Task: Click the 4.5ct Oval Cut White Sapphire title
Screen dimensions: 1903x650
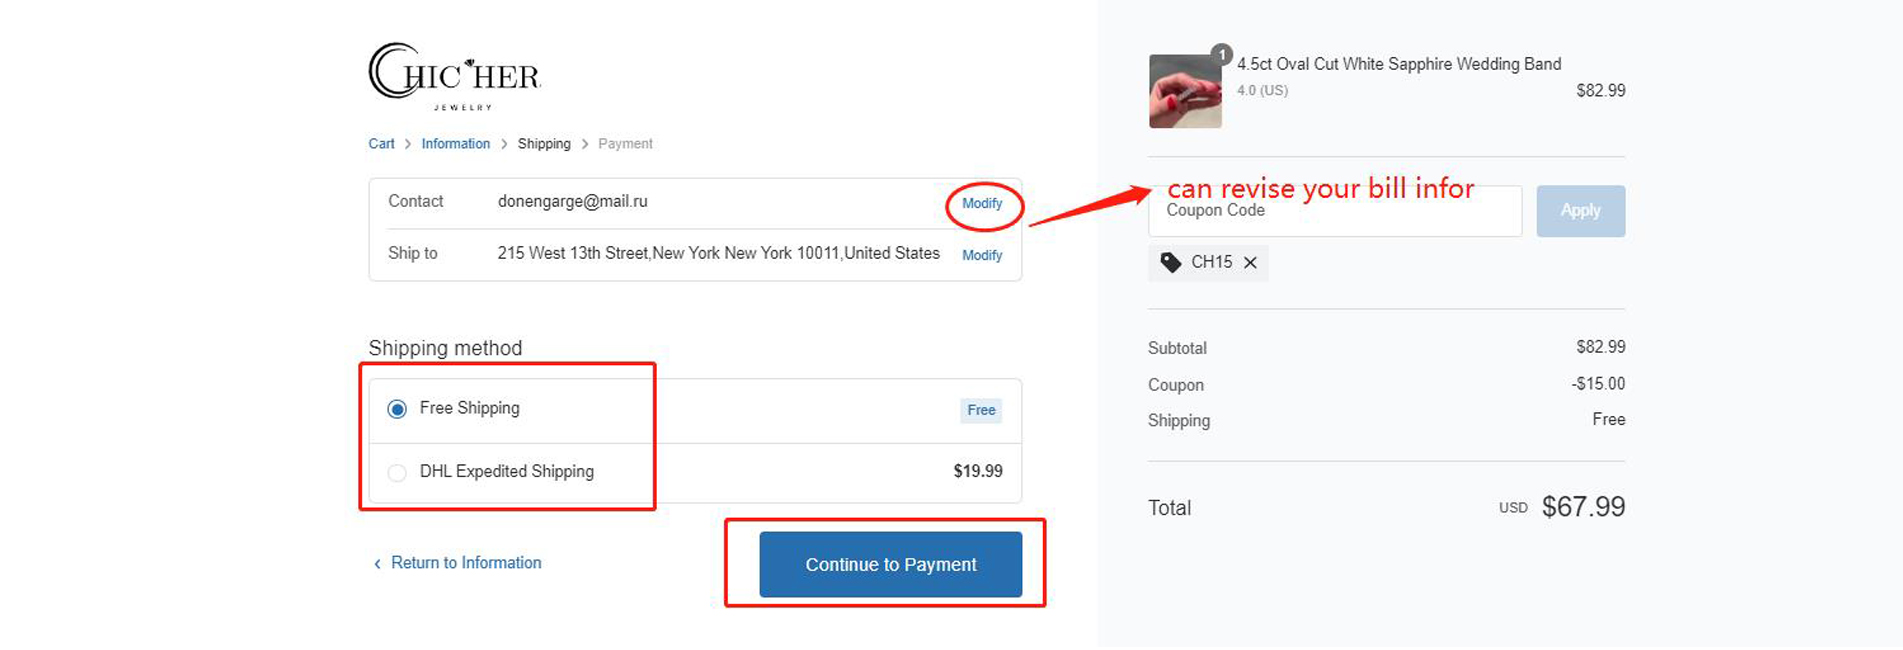Action: [1398, 64]
